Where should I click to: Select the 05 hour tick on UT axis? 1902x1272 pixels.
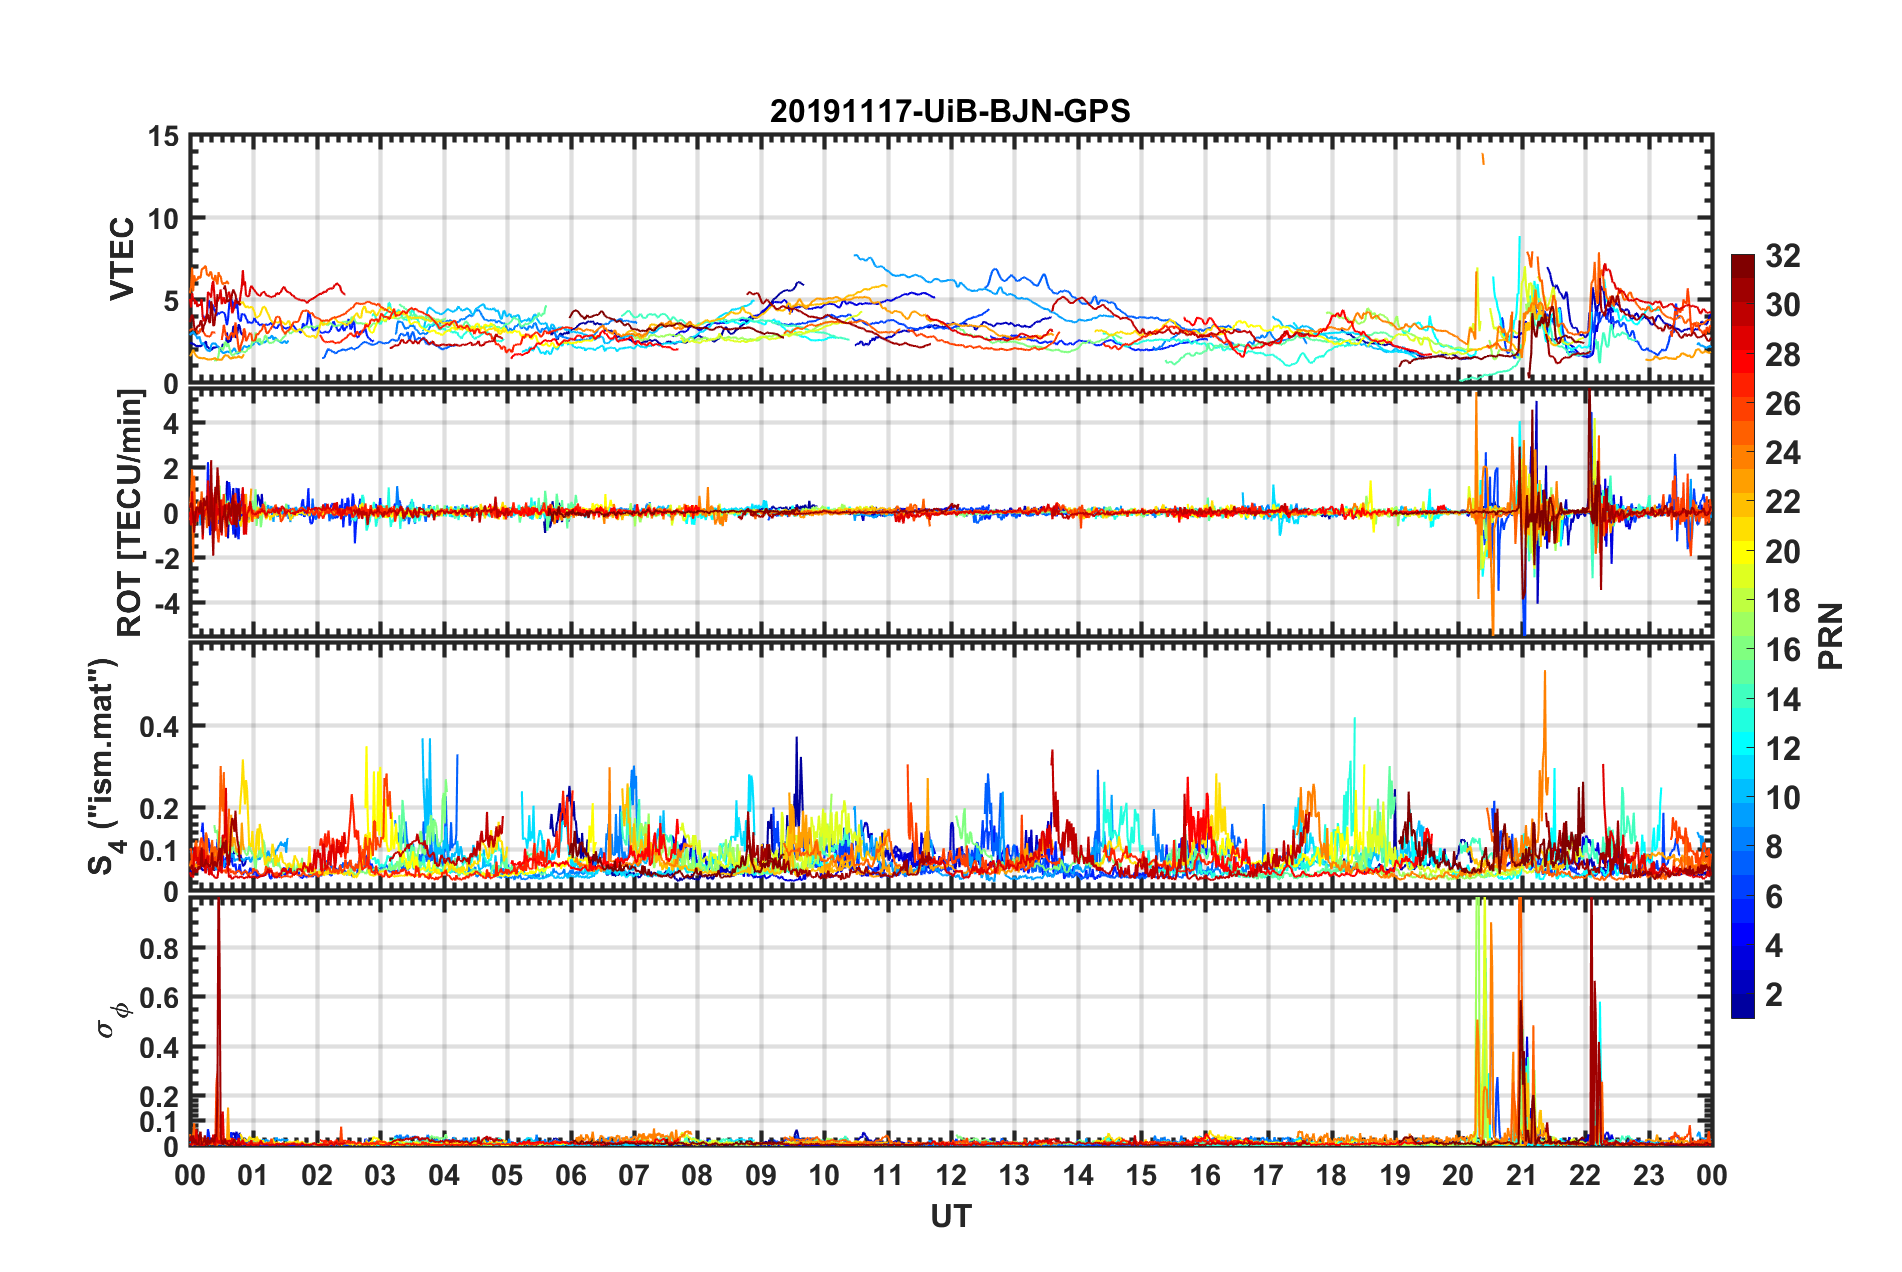(507, 1175)
